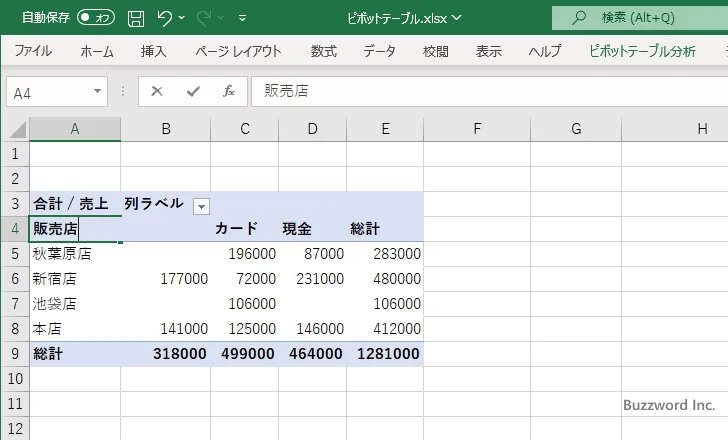Viewport: 728px width, 440px height.
Task: Click the 池袋店 row label
Action: click(x=75, y=304)
